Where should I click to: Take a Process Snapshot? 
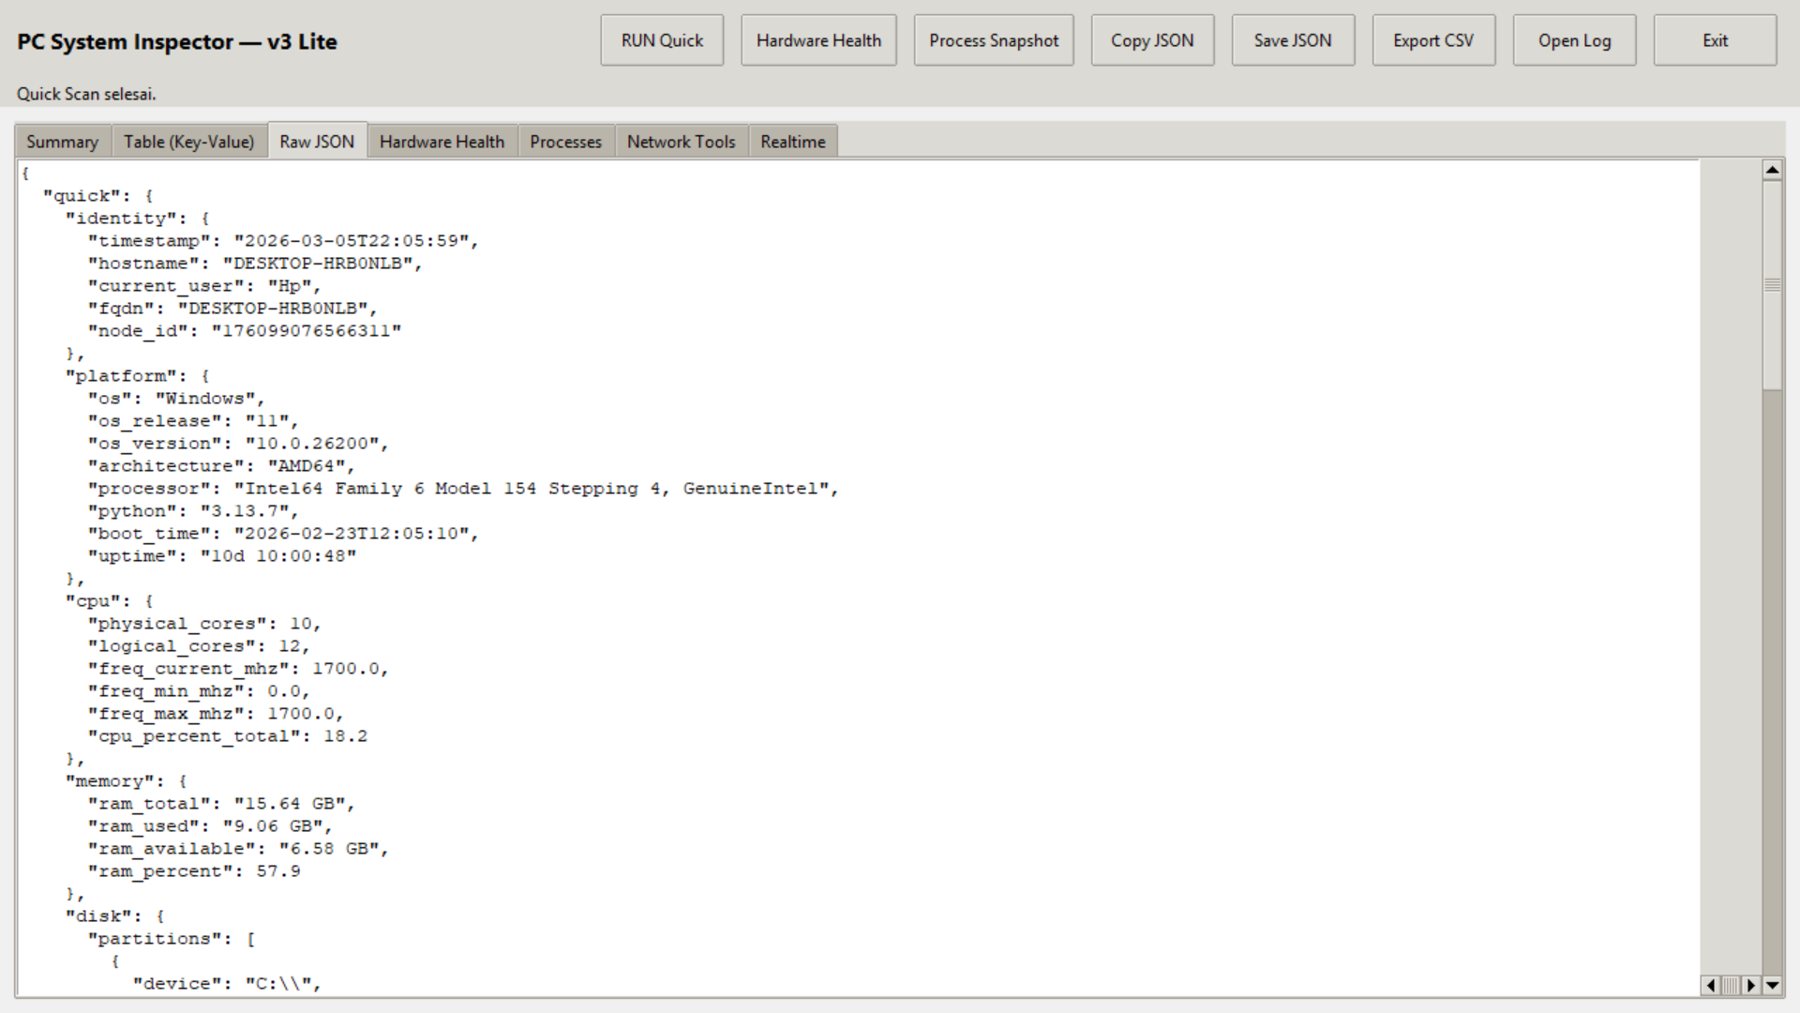point(993,41)
